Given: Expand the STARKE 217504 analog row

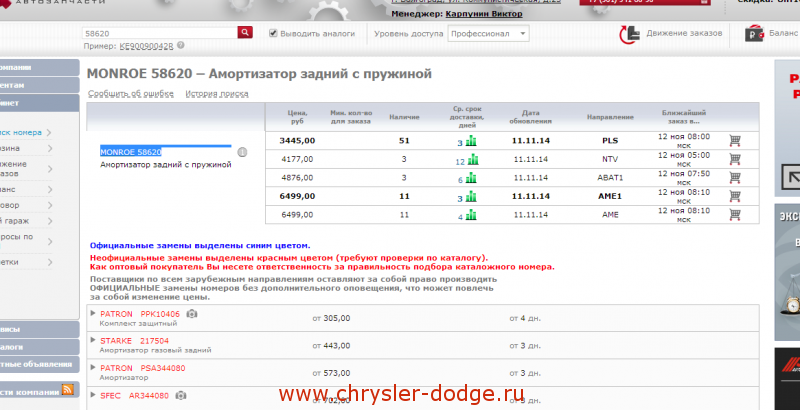Looking at the screenshot, I should coord(93,340).
